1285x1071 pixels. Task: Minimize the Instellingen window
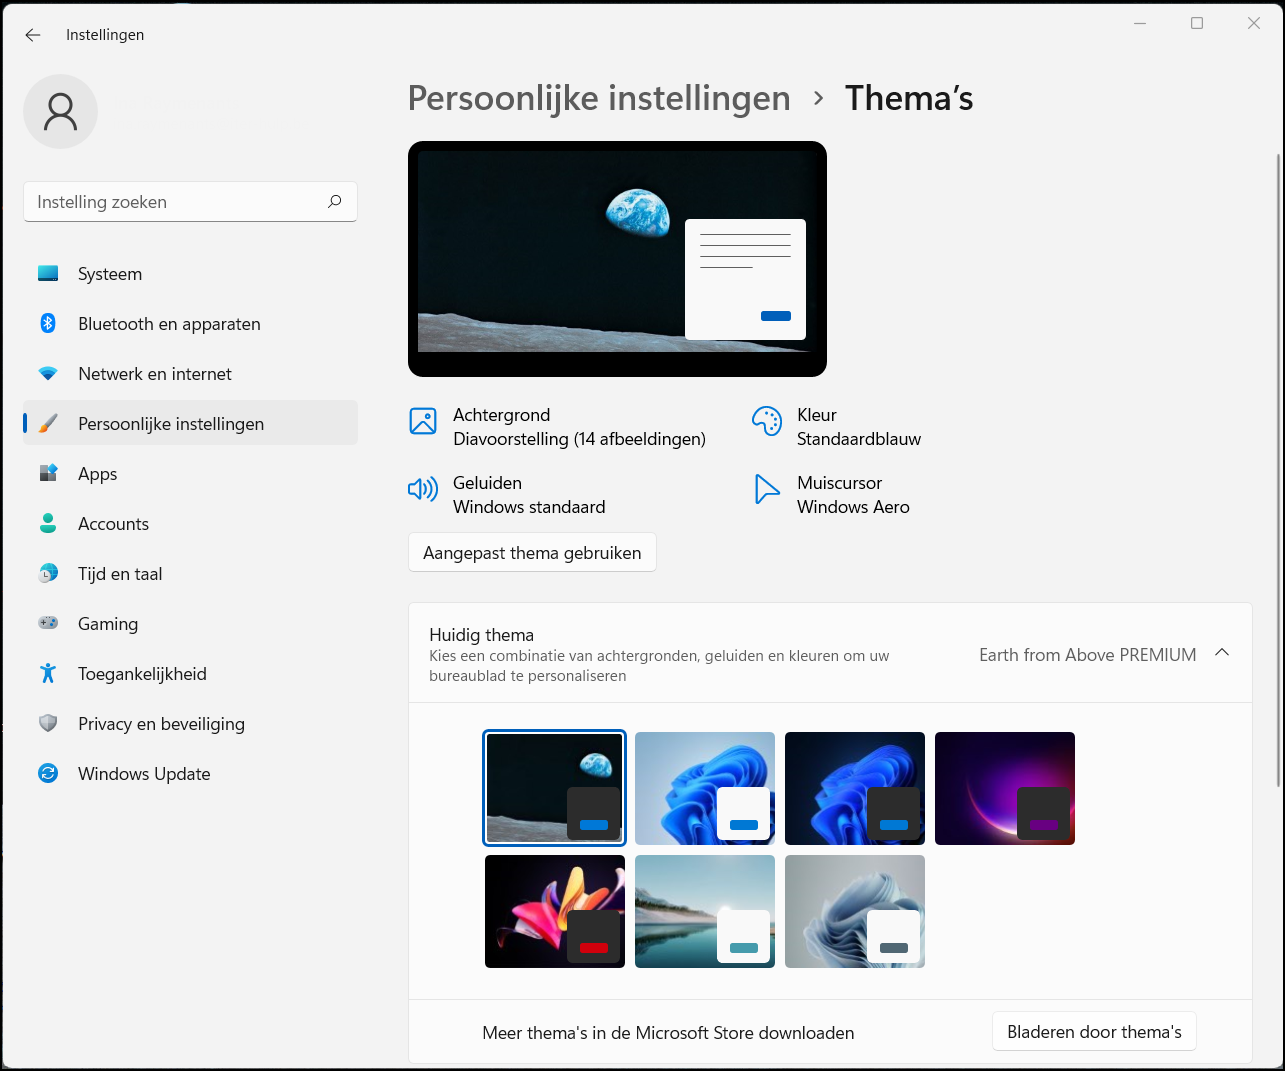click(1140, 23)
